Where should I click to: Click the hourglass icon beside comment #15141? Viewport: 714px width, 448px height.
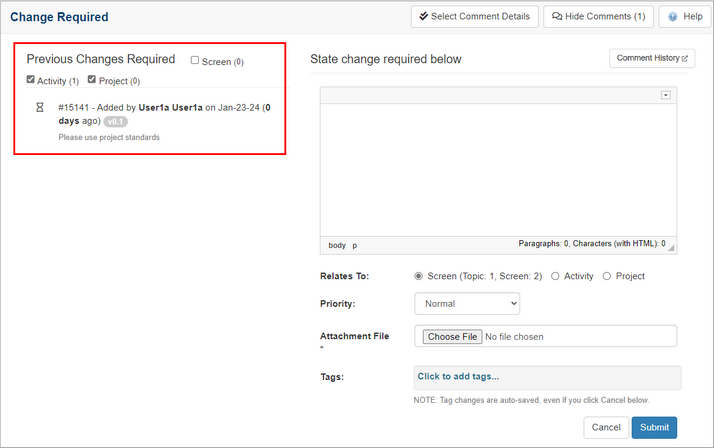40,107
